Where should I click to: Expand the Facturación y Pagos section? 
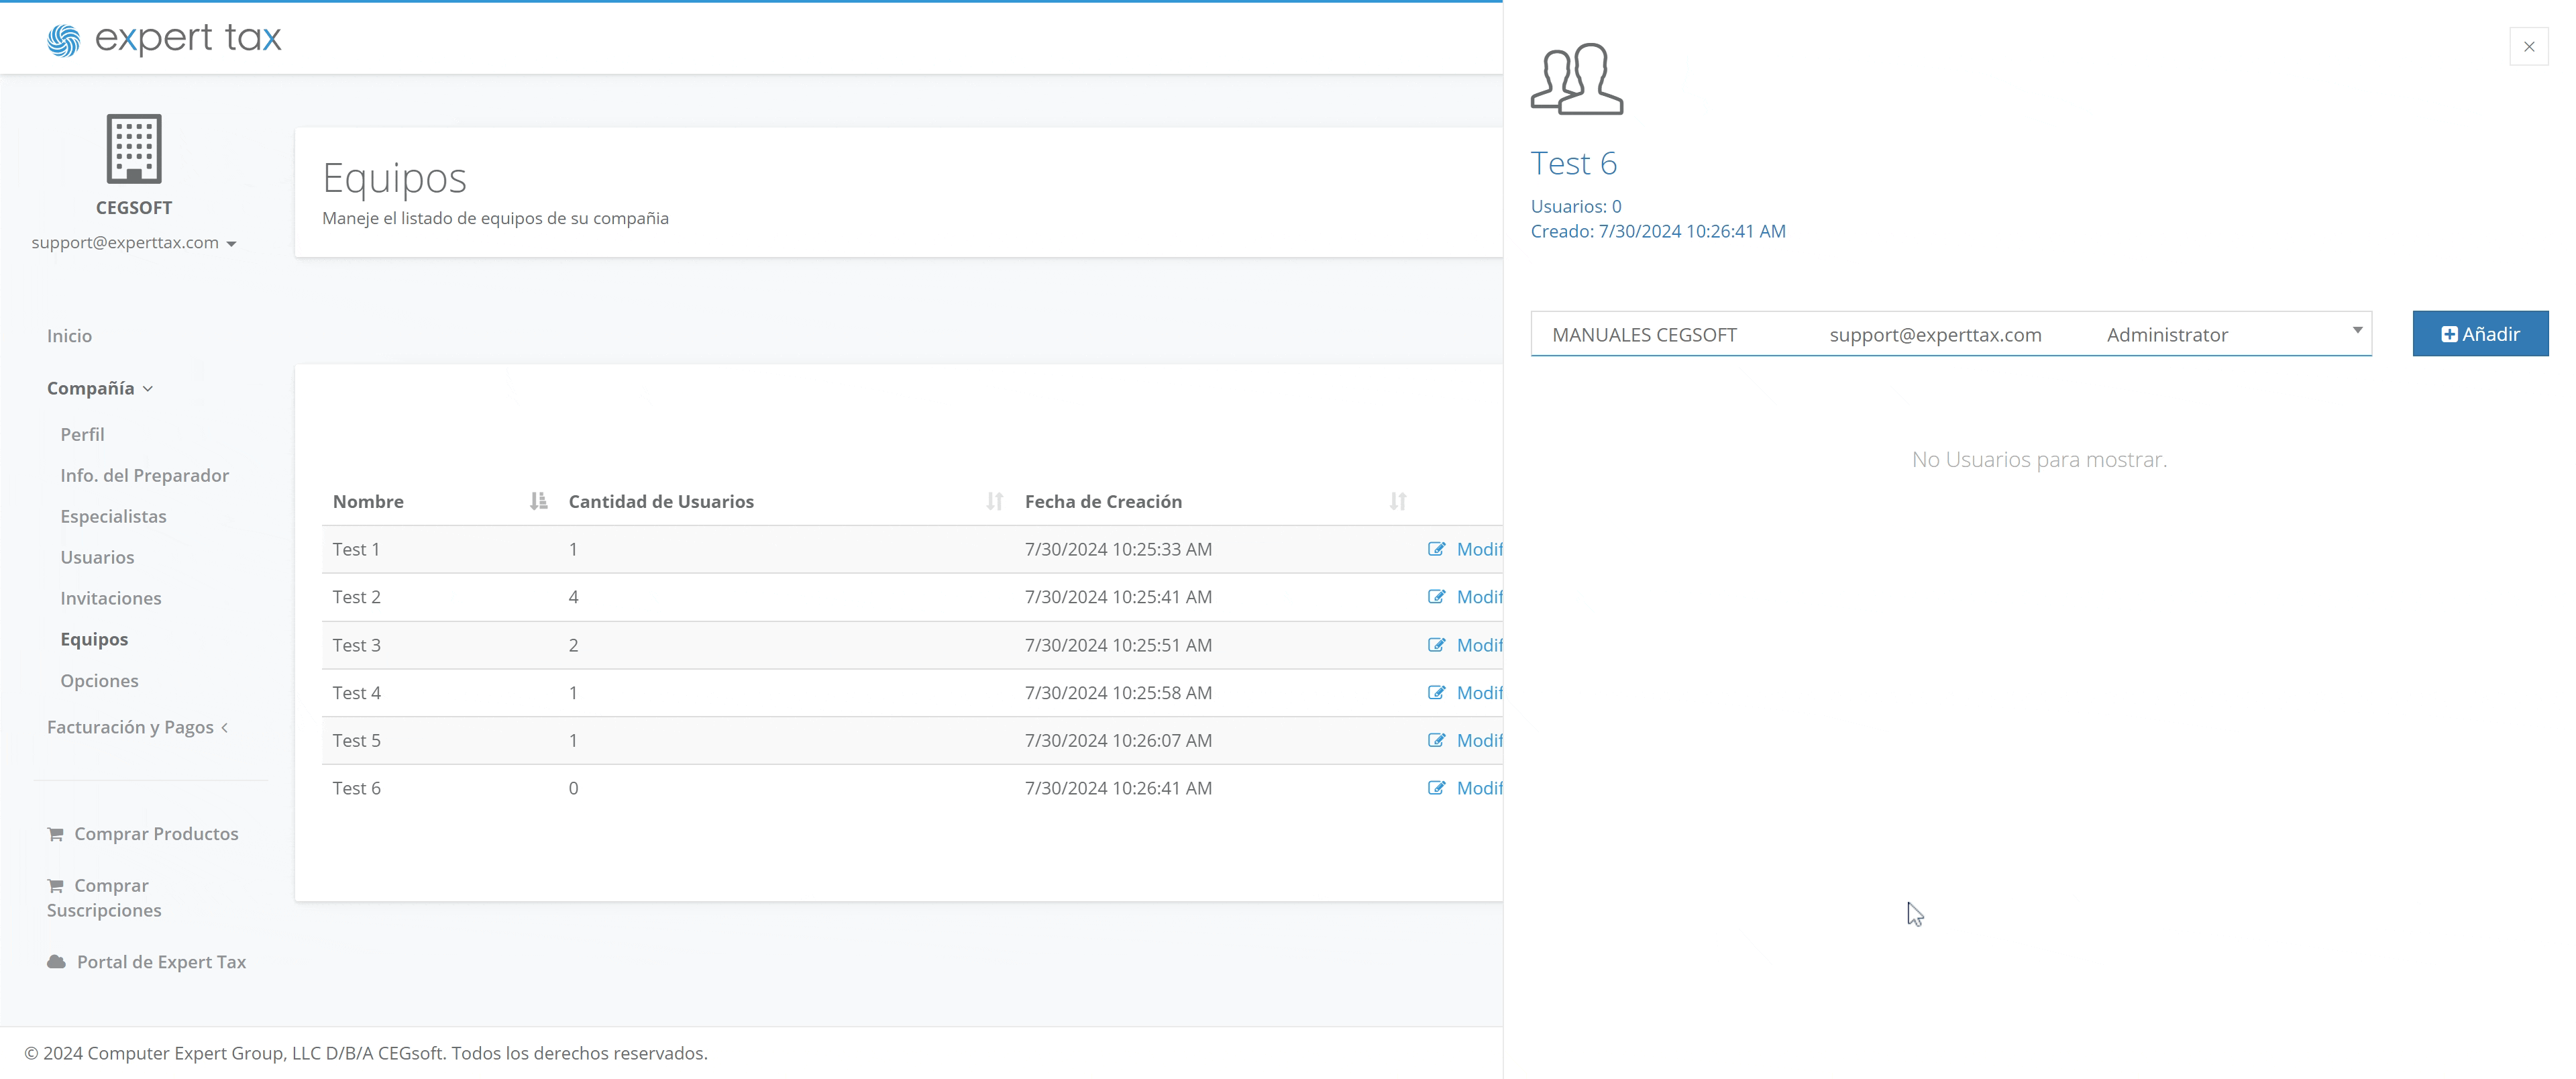tap(137, 727)
